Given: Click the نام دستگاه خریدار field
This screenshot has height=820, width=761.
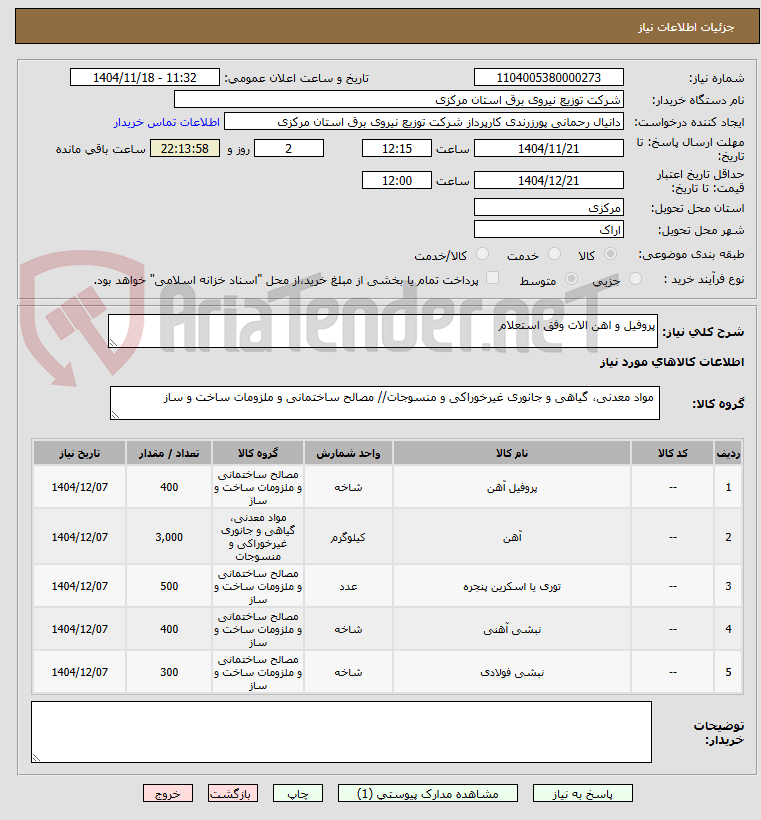Looking at the screenshot, I should (399, 99).
